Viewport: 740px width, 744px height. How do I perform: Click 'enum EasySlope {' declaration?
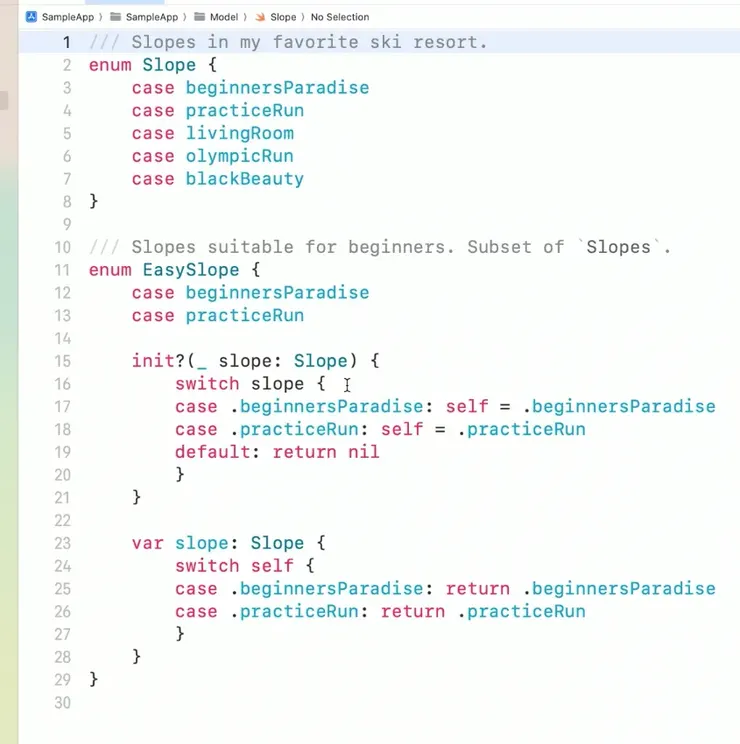[175, 270]
